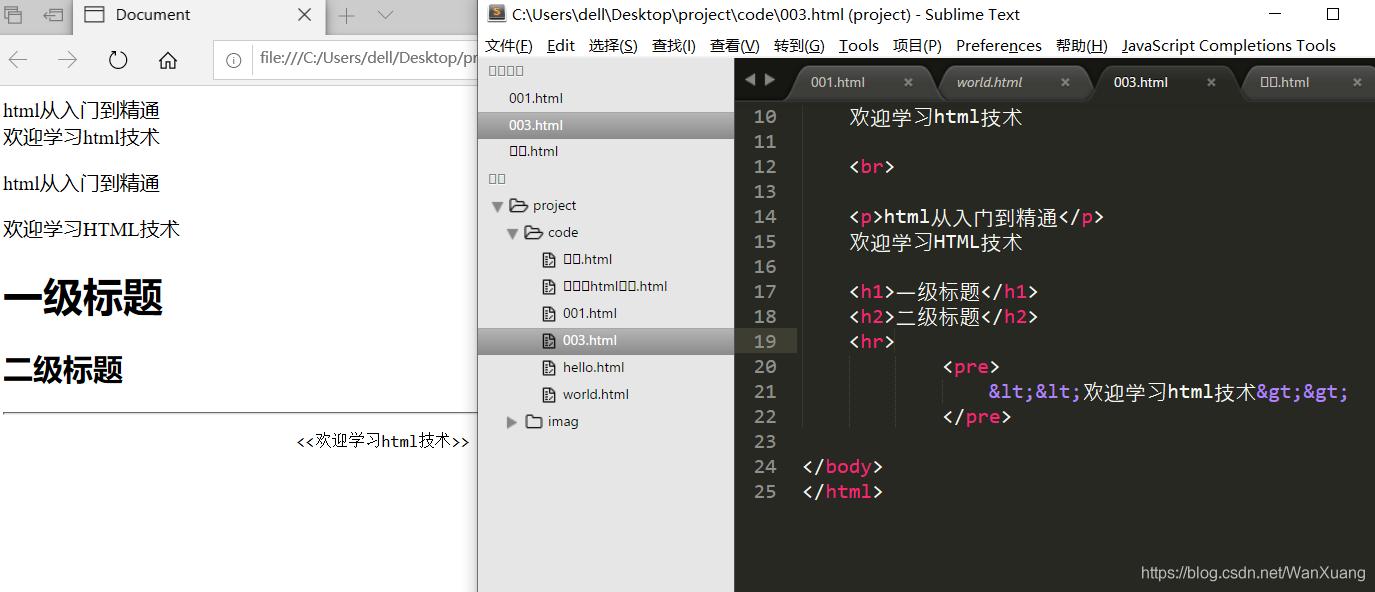Collapse the code folder in sidebar
Screen dimensions: 1375x592
click(513, 232)
